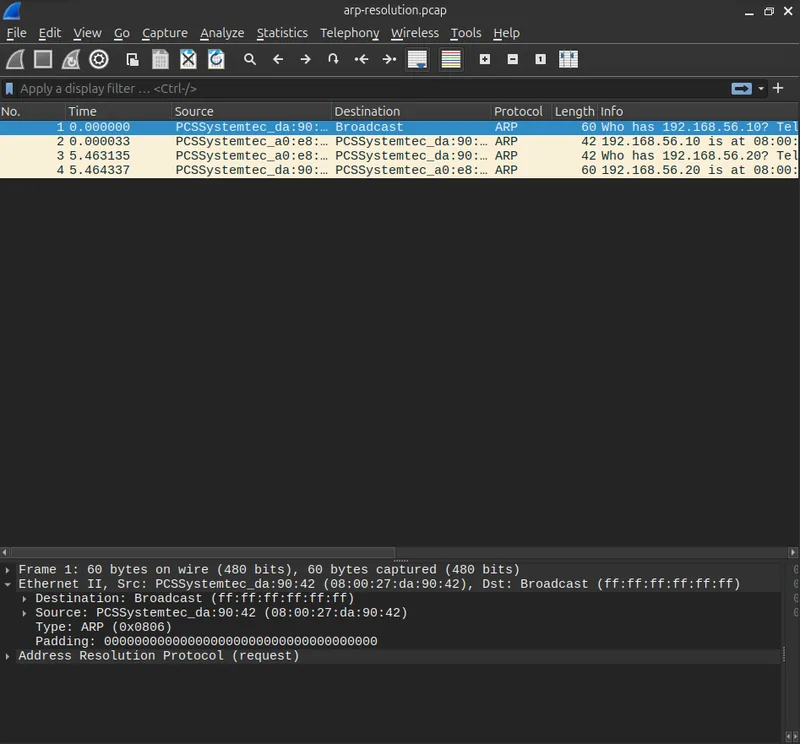Collapse the Ethernet II section
This screenshot has width=800, height=744.
[x=8, y=584]
